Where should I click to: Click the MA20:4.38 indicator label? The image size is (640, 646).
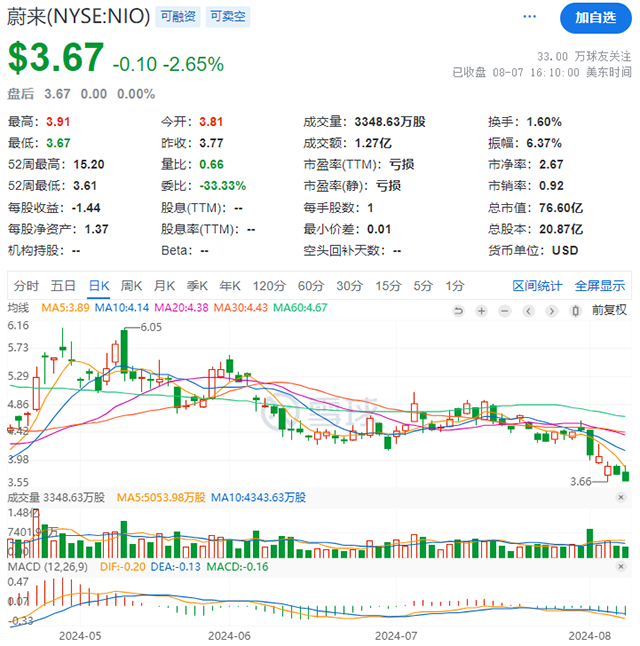(x=181, y=308)
